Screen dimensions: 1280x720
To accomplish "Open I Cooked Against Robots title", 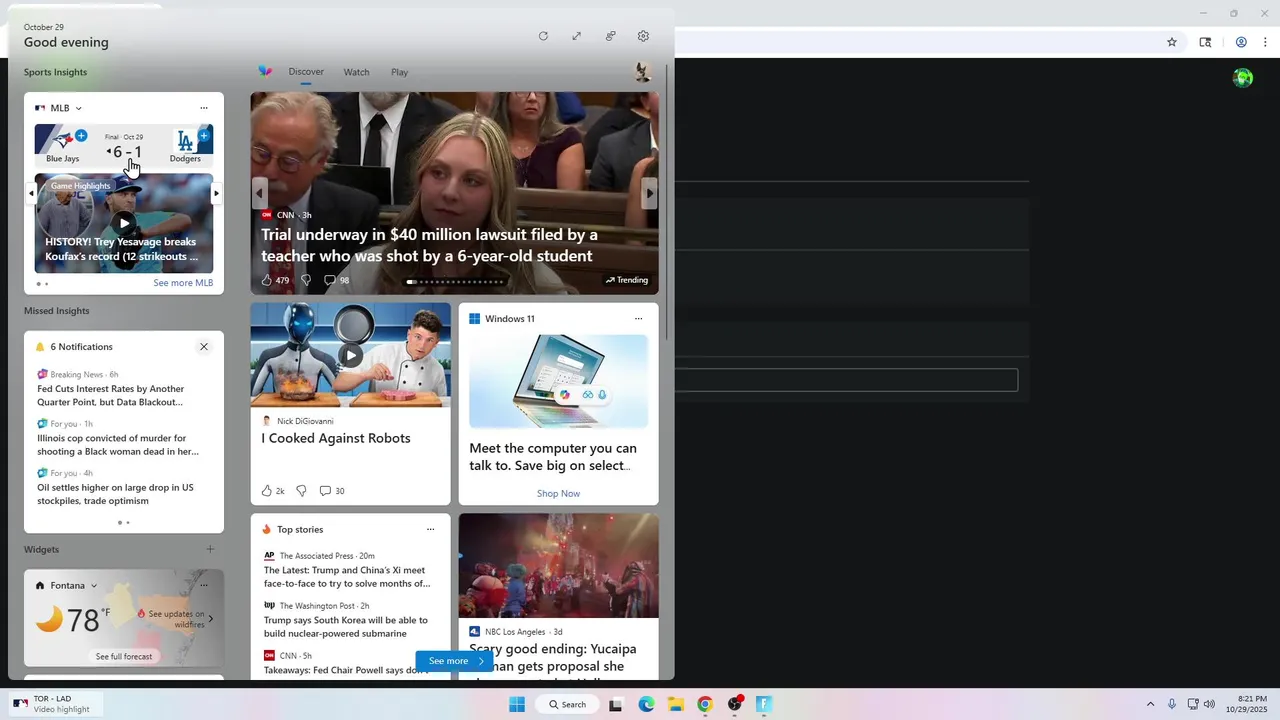I will click(336, 438).
